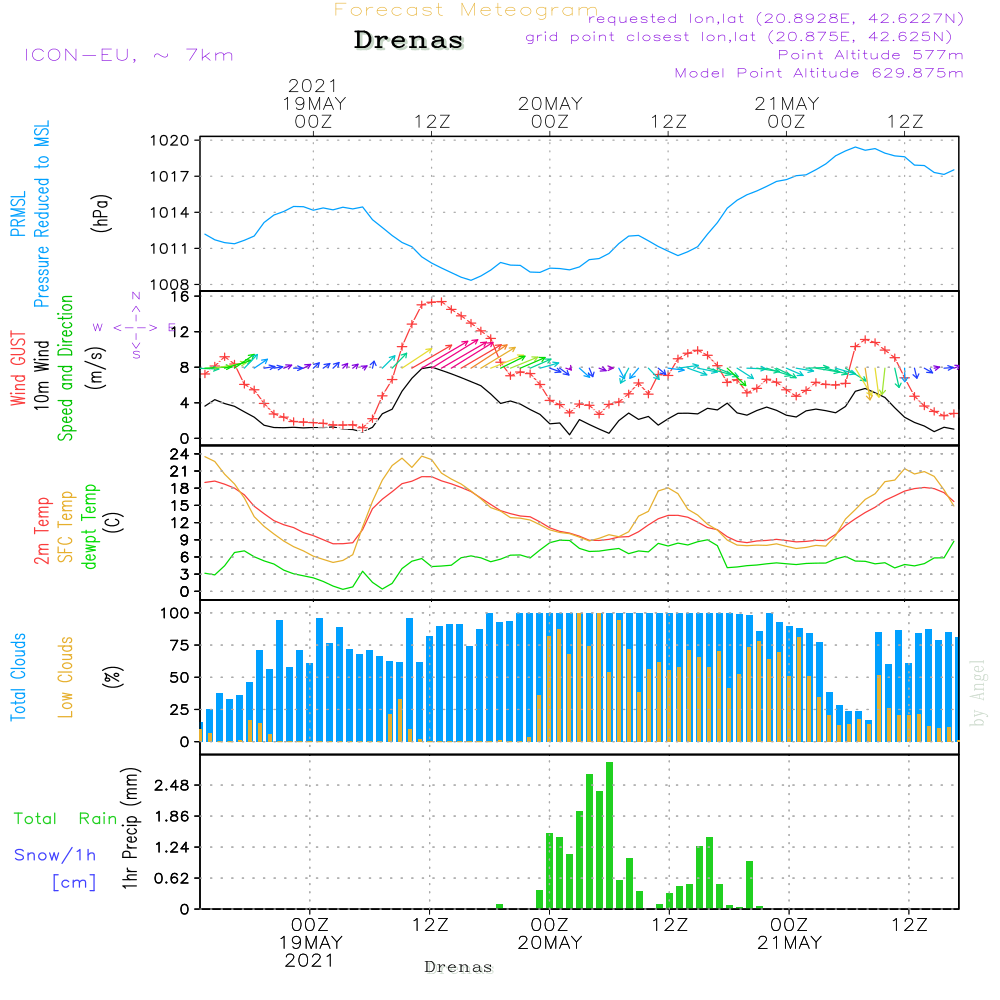Image resolution: width=1000 pixels, height=1000 pixels.
Task: Click the bottom '00Z 20MAY' axis label
Action: (550, 934)
